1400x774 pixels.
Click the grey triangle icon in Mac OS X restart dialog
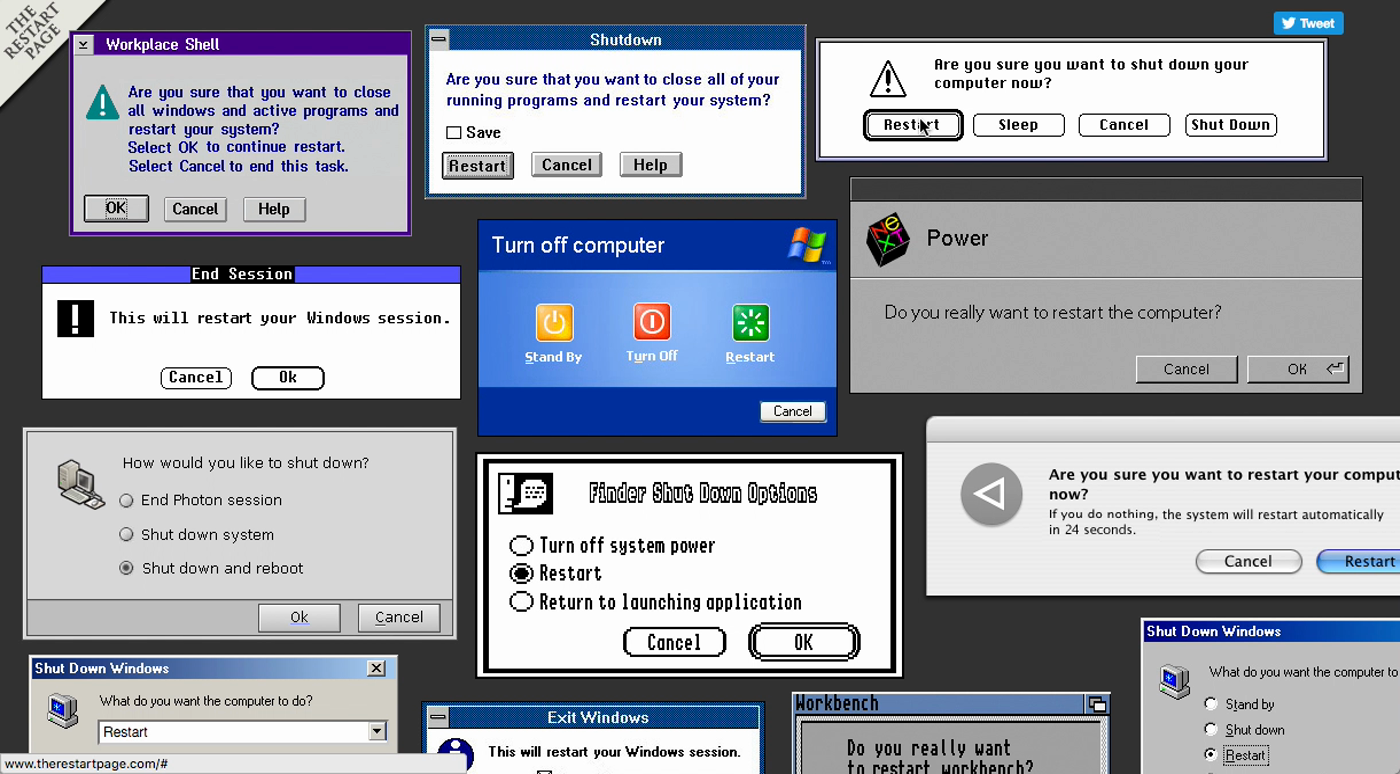tap(991, 494)
